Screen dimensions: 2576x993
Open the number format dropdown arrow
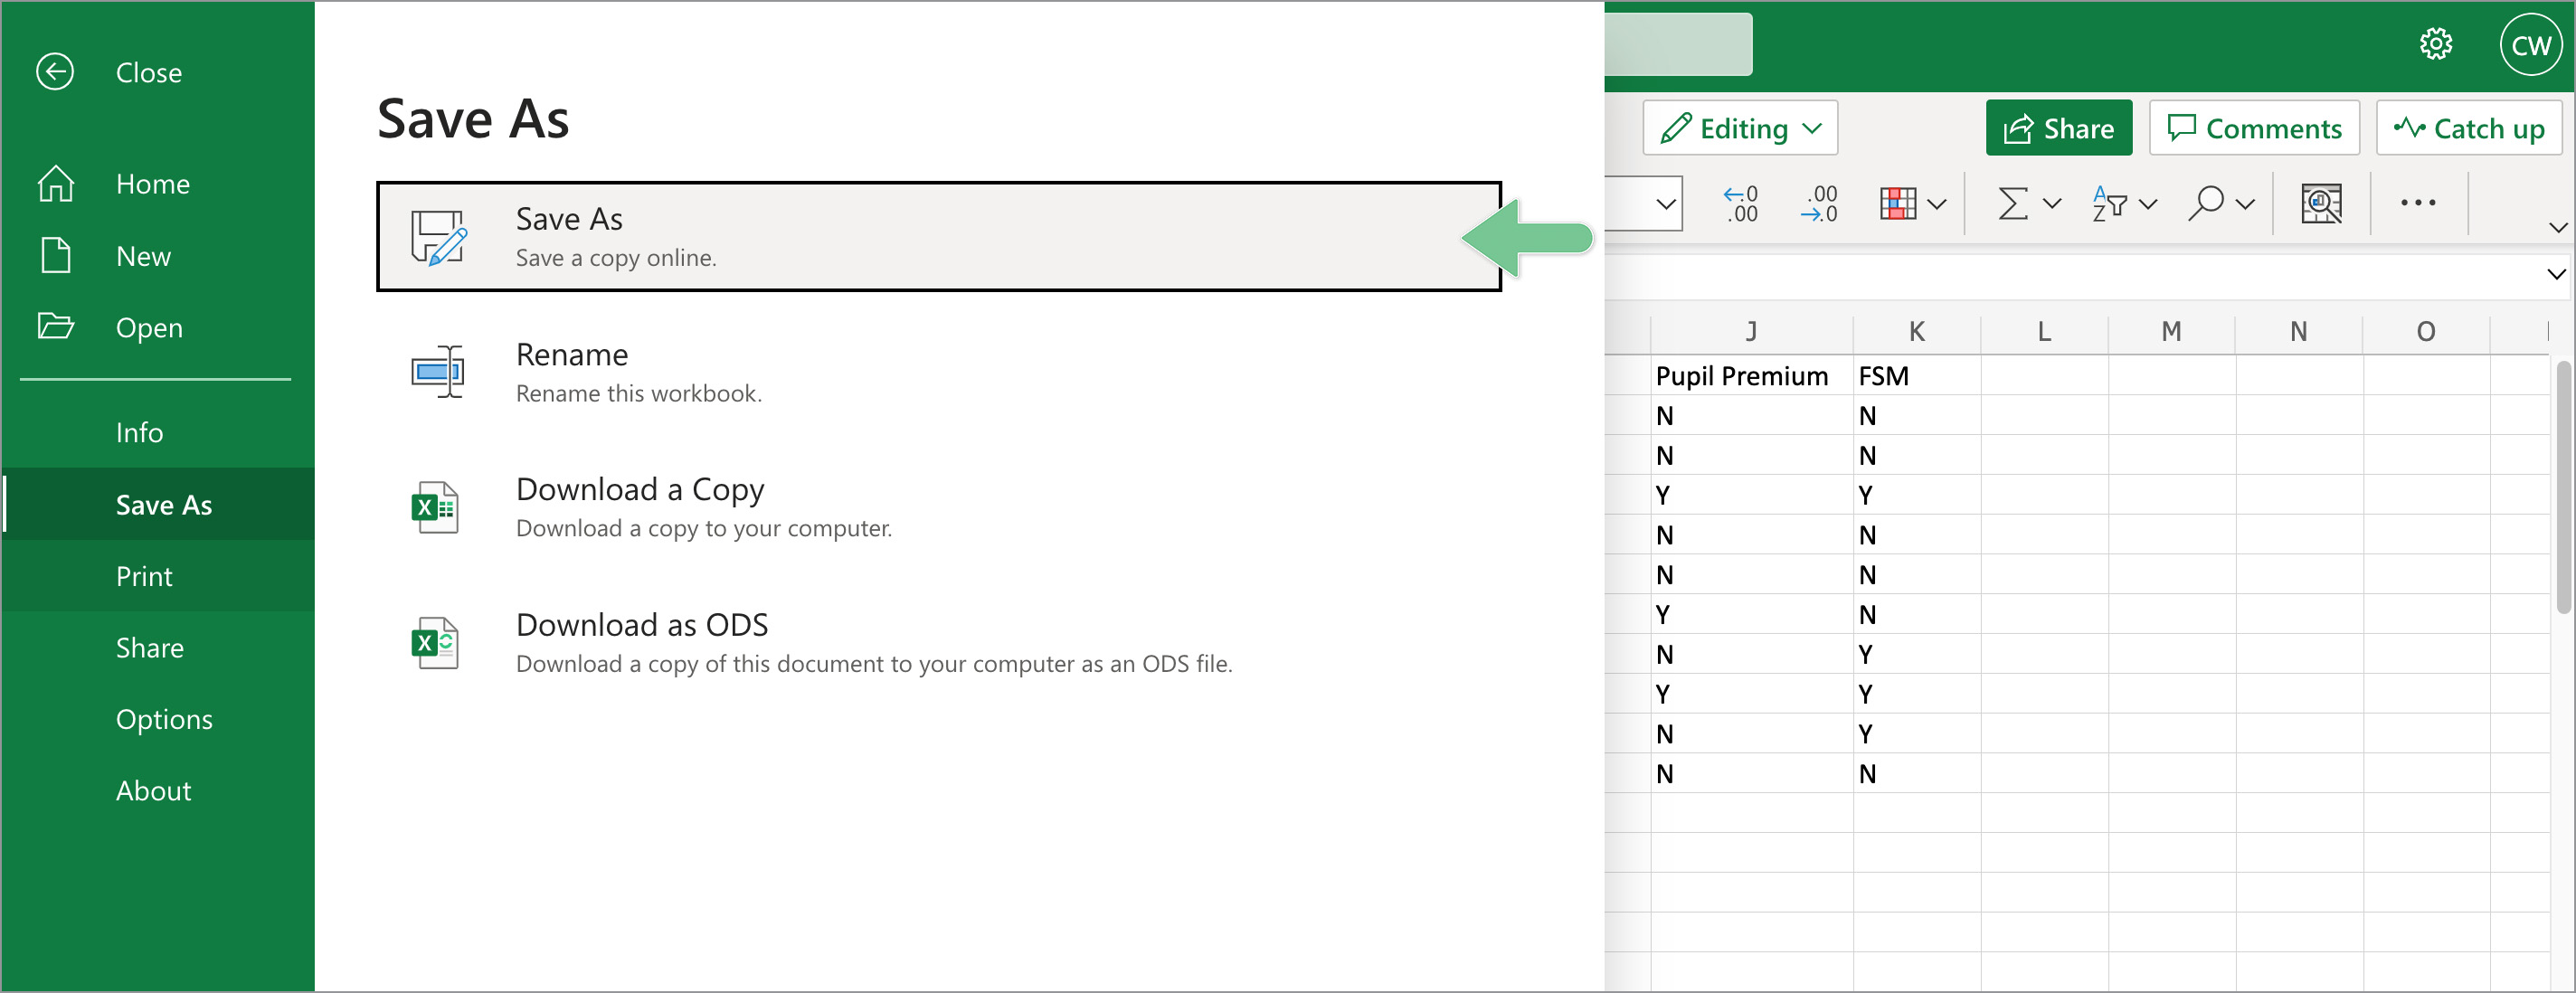coord(1665,204)
